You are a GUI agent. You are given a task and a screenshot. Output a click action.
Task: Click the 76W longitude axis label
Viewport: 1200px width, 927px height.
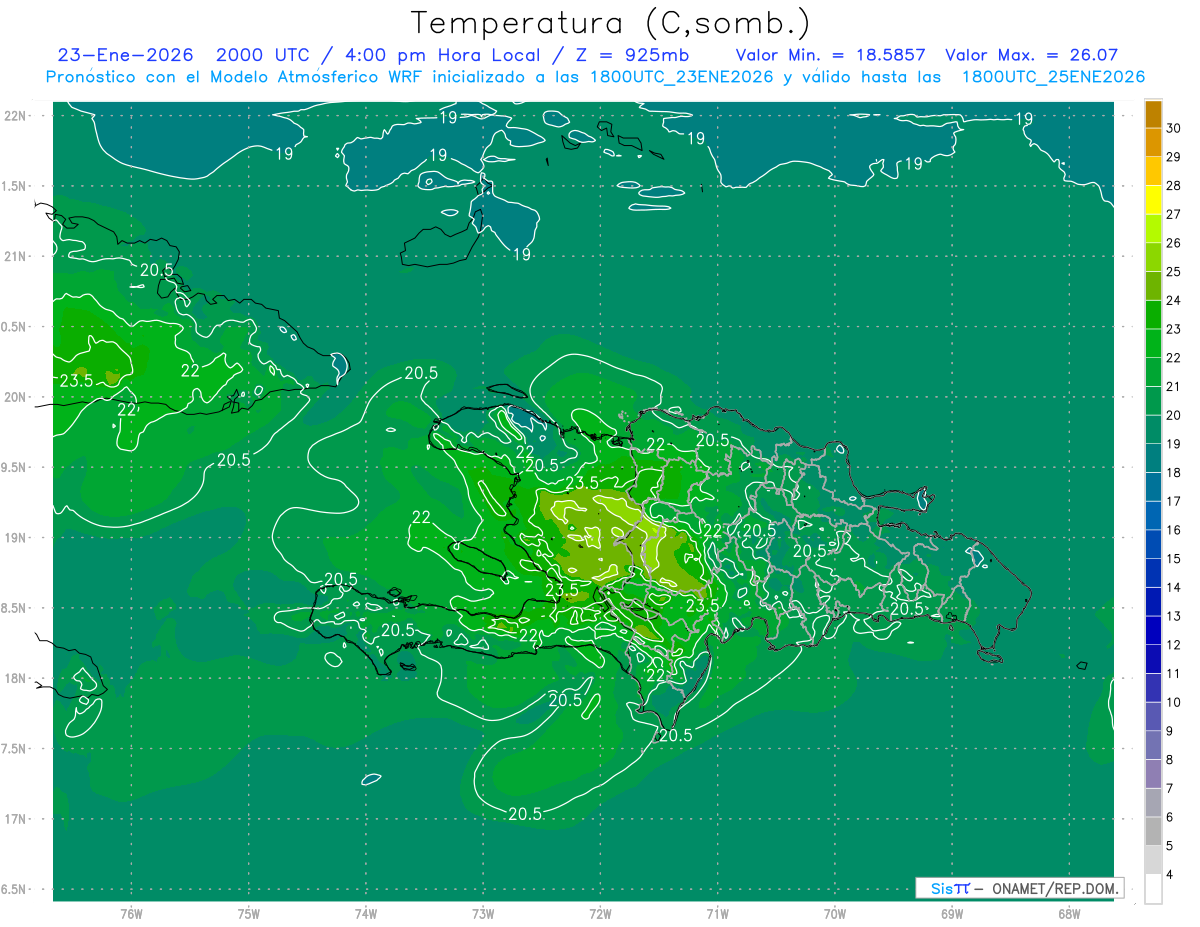(x=131, y=913)
